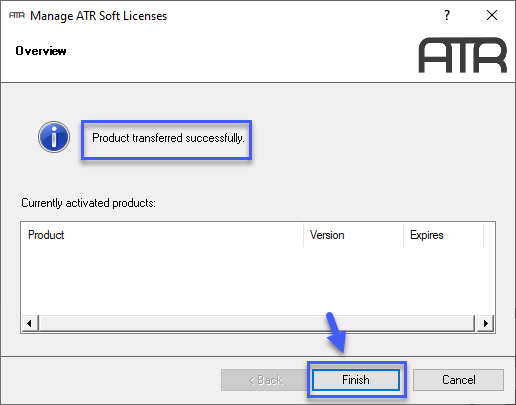Click the empty activated products list area
This screenshot has width=516, height=405.
[258, 281]
